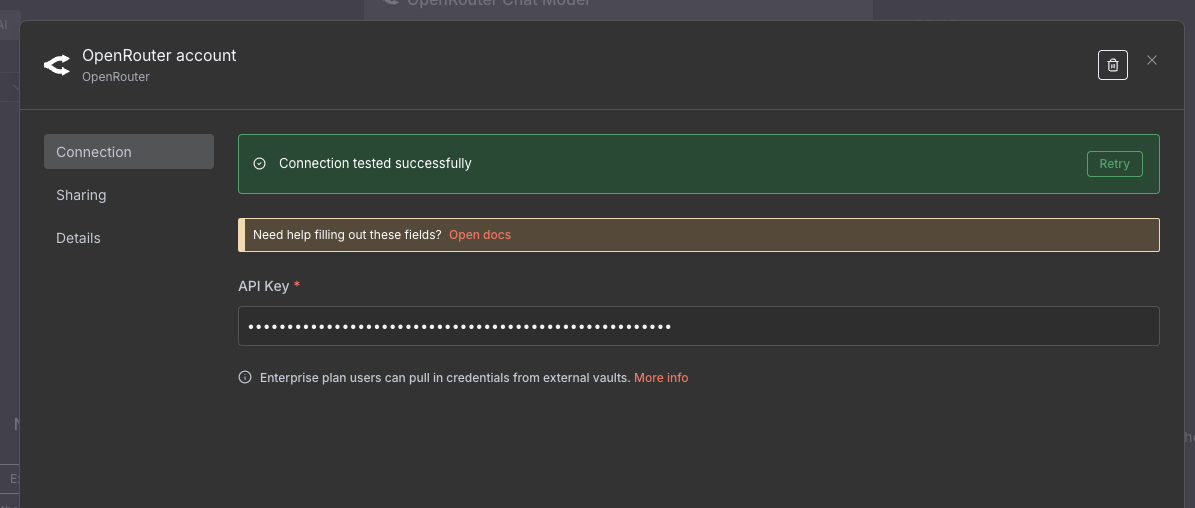Click the info icon beside Enterprise plan note
The height and width of the screenshot is (508, 1195).
coord(245,377)
